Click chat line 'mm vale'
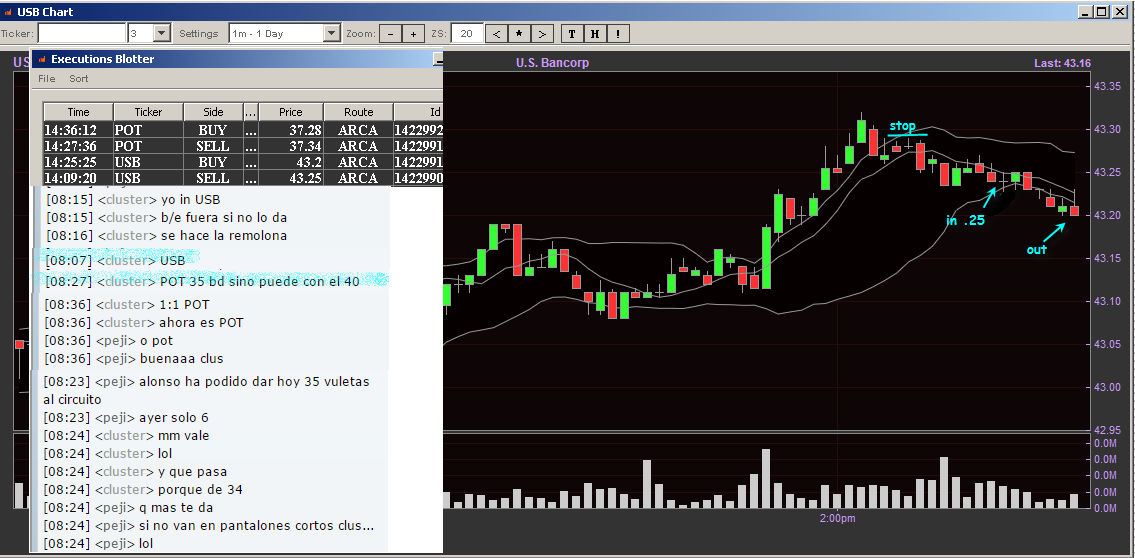This screenshot has height=558, width=1135. pos(185,436)
